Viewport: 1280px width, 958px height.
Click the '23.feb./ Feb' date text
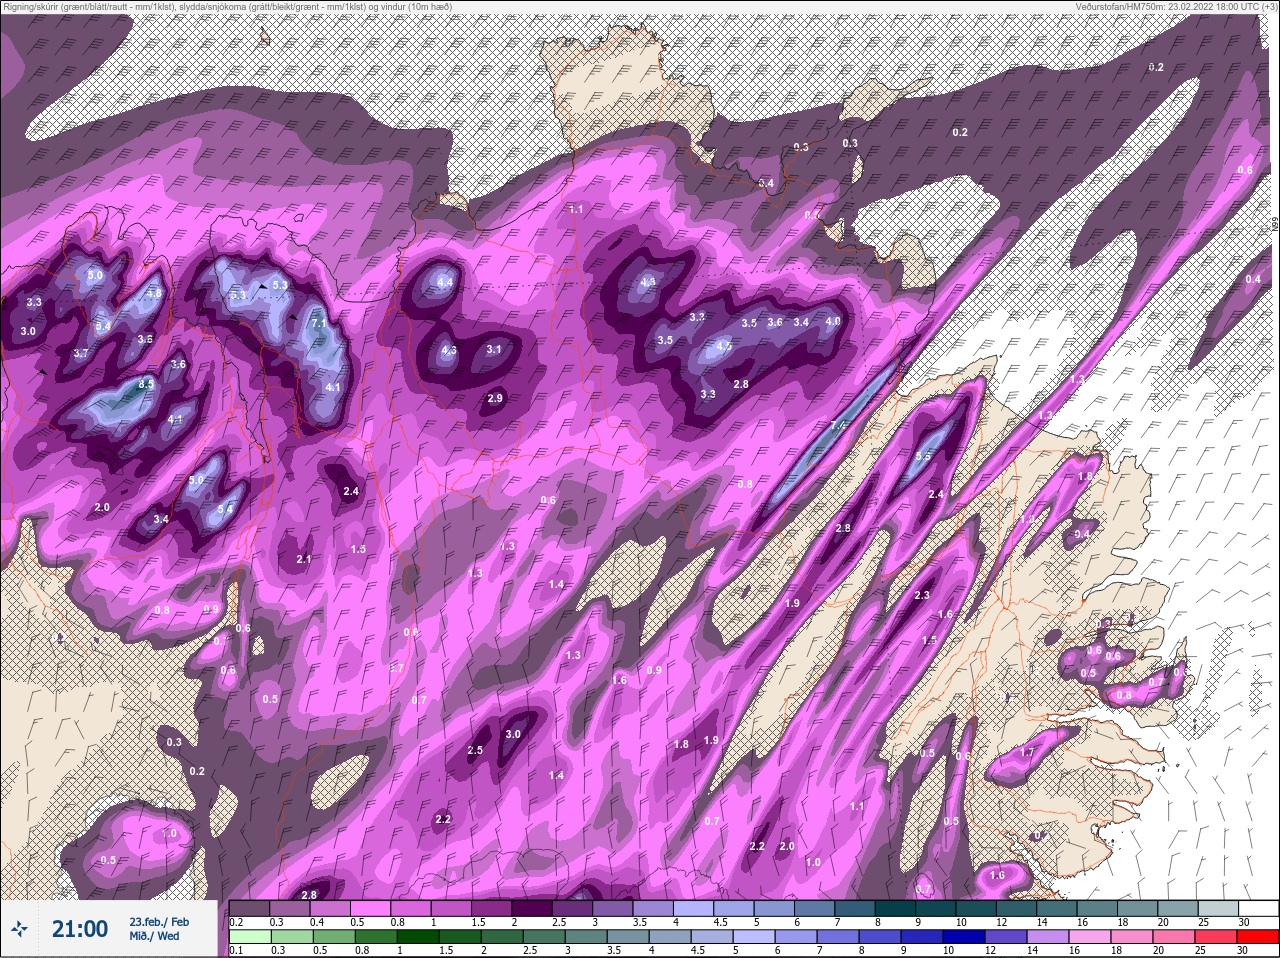click(158, 921)
